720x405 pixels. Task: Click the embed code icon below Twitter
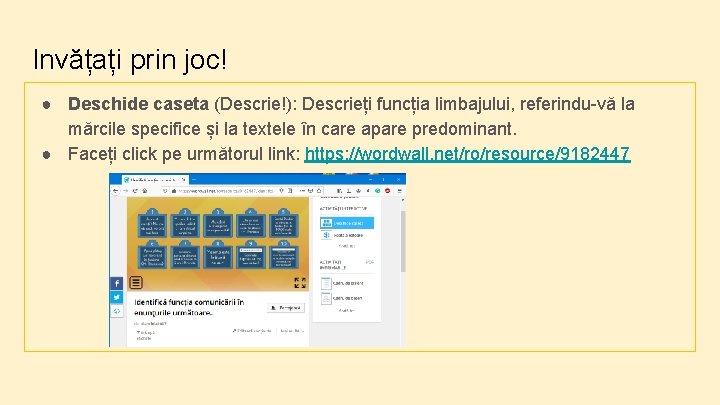(117, 311)
